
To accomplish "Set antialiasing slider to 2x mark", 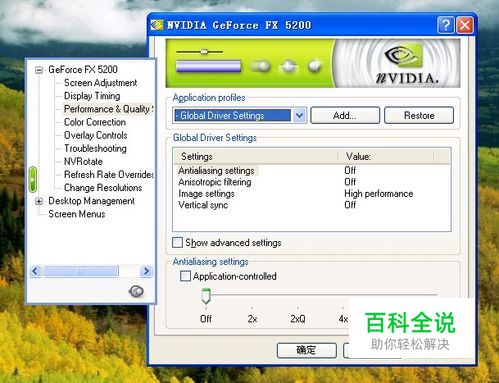I will pyautogui.click(x=252, y=319).
